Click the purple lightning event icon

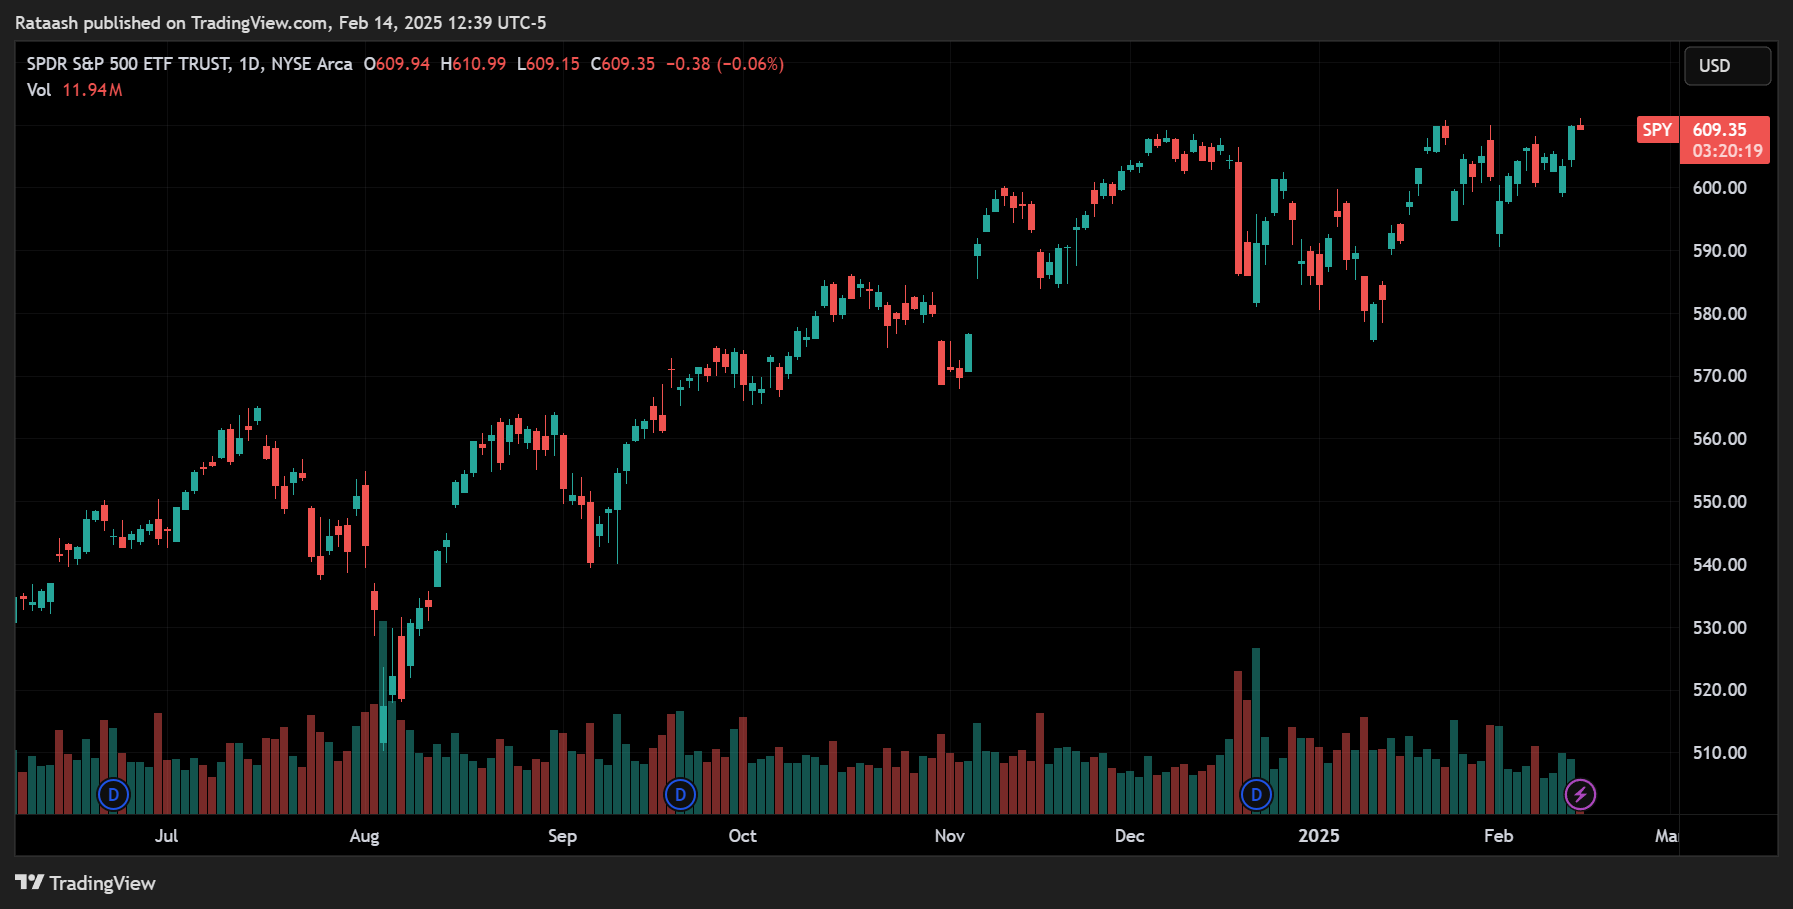pos(1580,795)
